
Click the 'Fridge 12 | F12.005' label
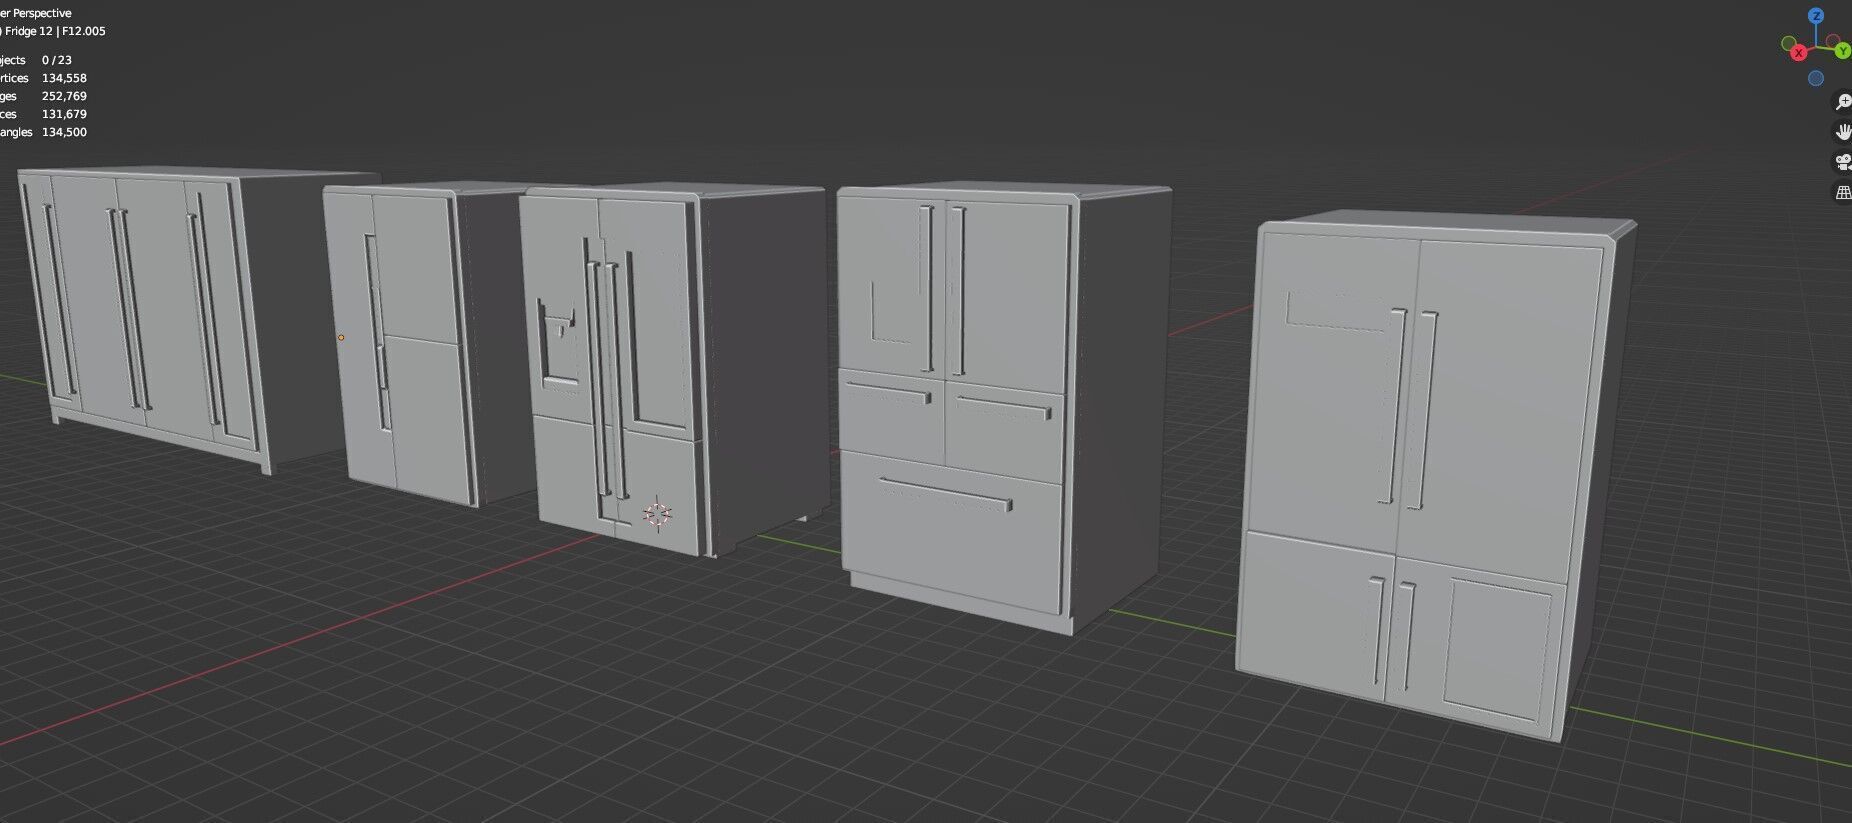tap(55, 31)
